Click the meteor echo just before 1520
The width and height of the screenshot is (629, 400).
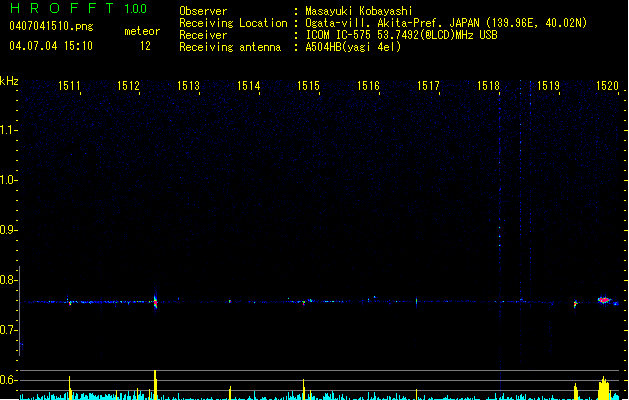point(575,304)
